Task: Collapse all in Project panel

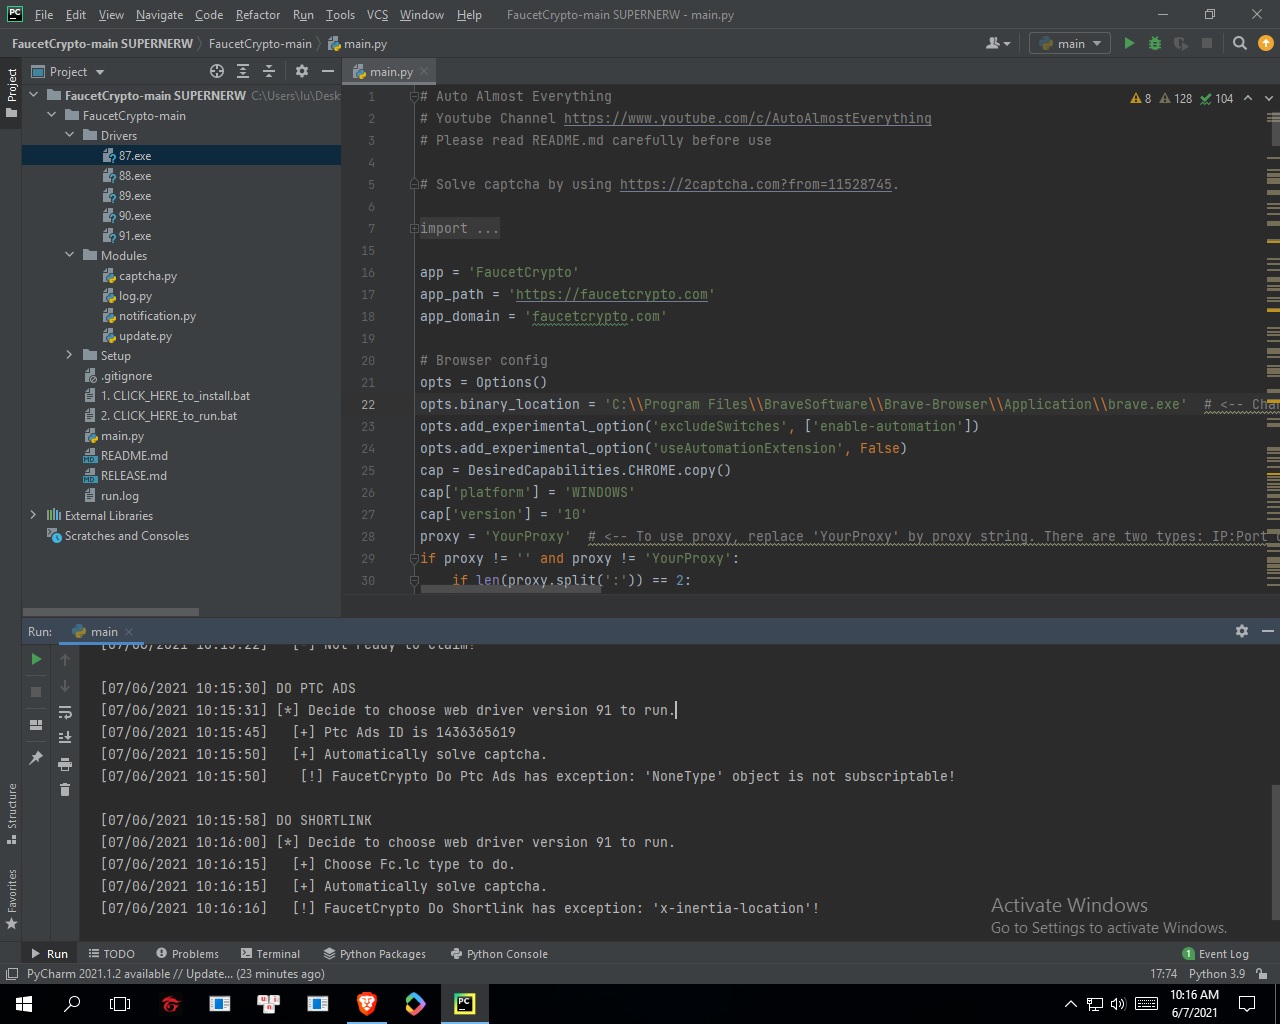Action: point(269,71)
